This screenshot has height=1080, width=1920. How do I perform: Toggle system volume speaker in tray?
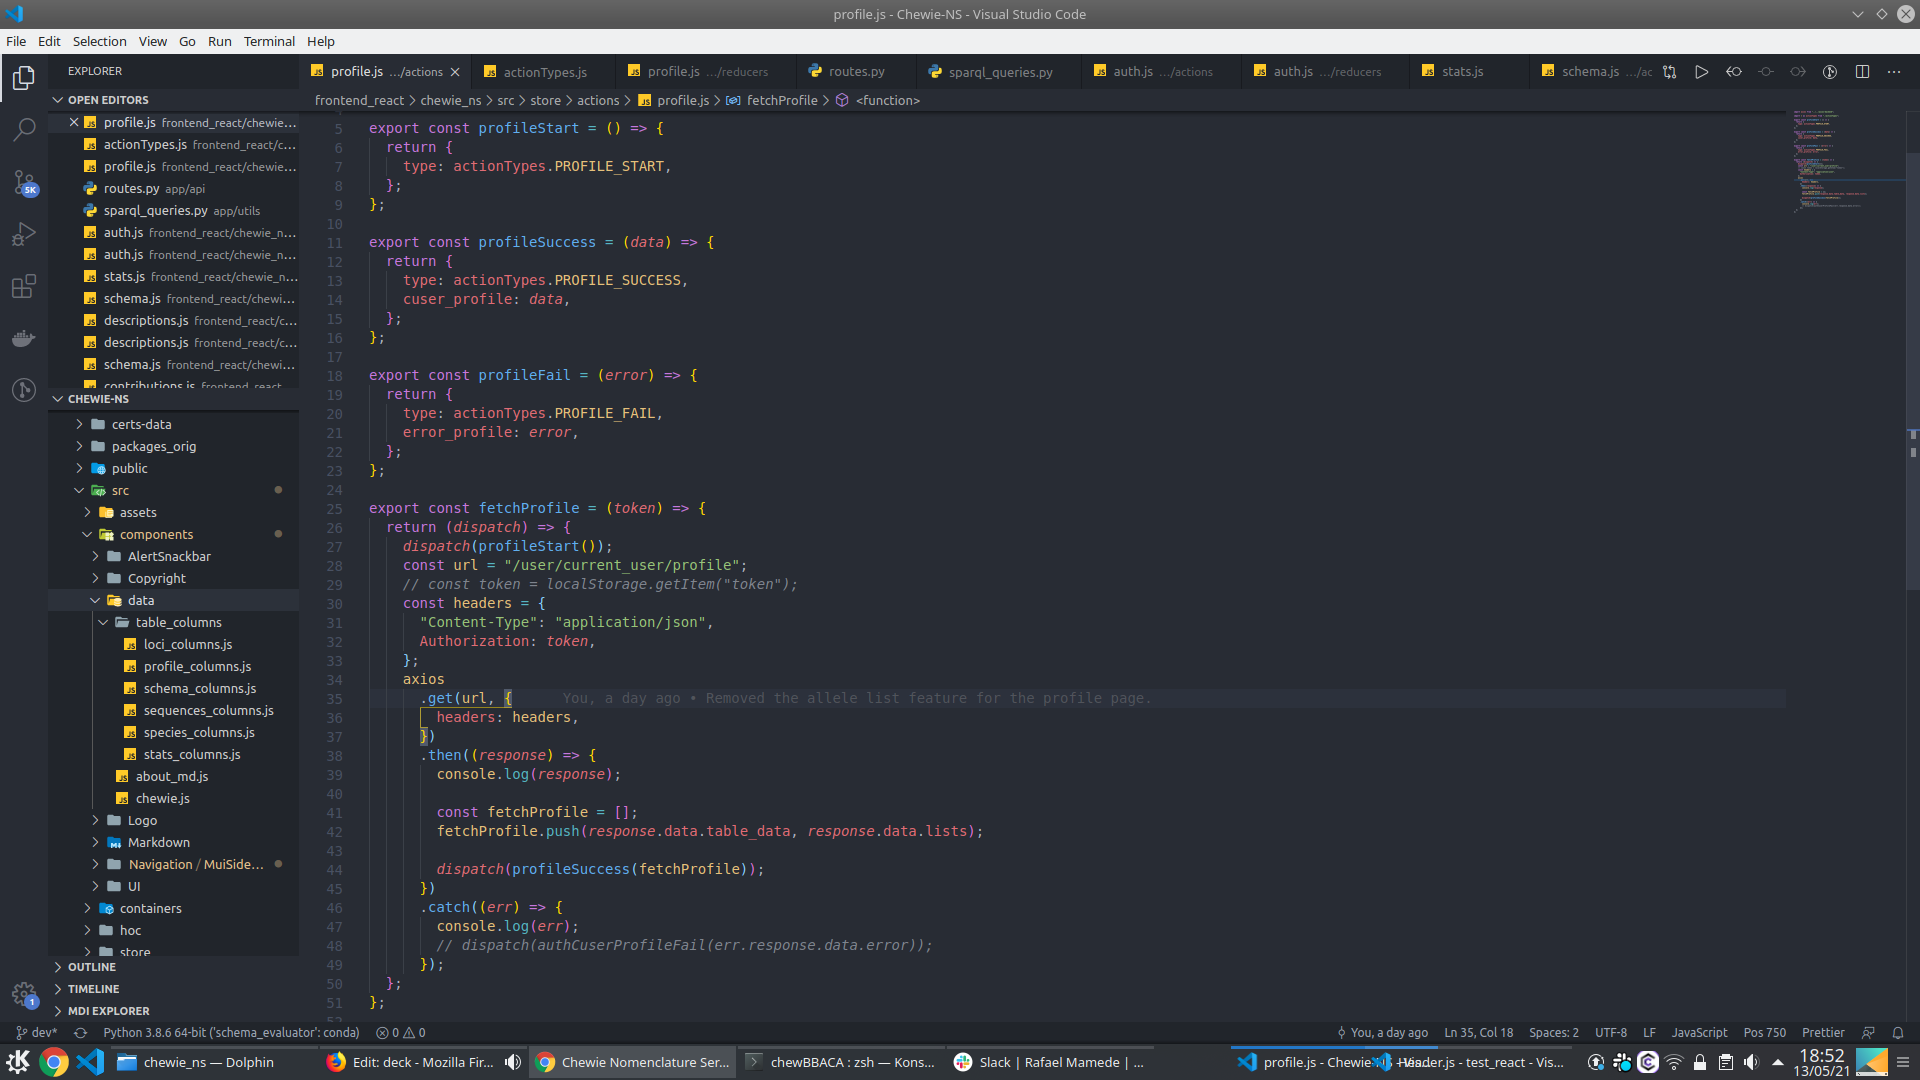tap(1751, 1062)
